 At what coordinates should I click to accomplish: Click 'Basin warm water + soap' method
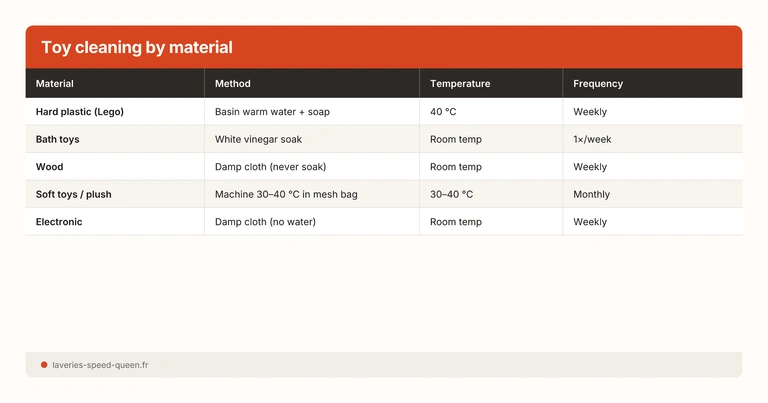(272, 112)
